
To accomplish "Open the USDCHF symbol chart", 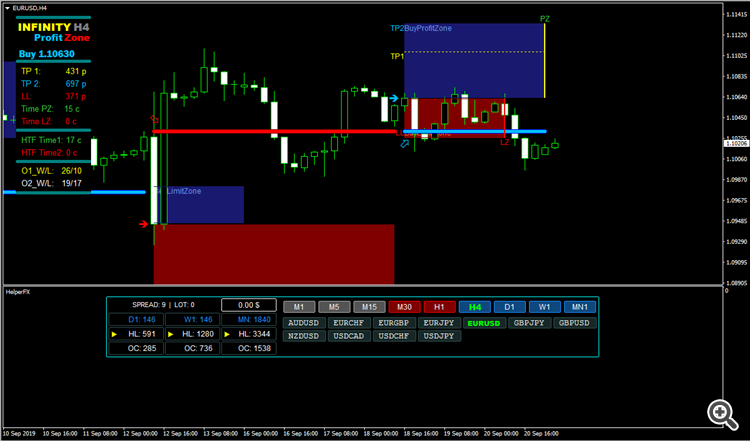I will (394, 336).
